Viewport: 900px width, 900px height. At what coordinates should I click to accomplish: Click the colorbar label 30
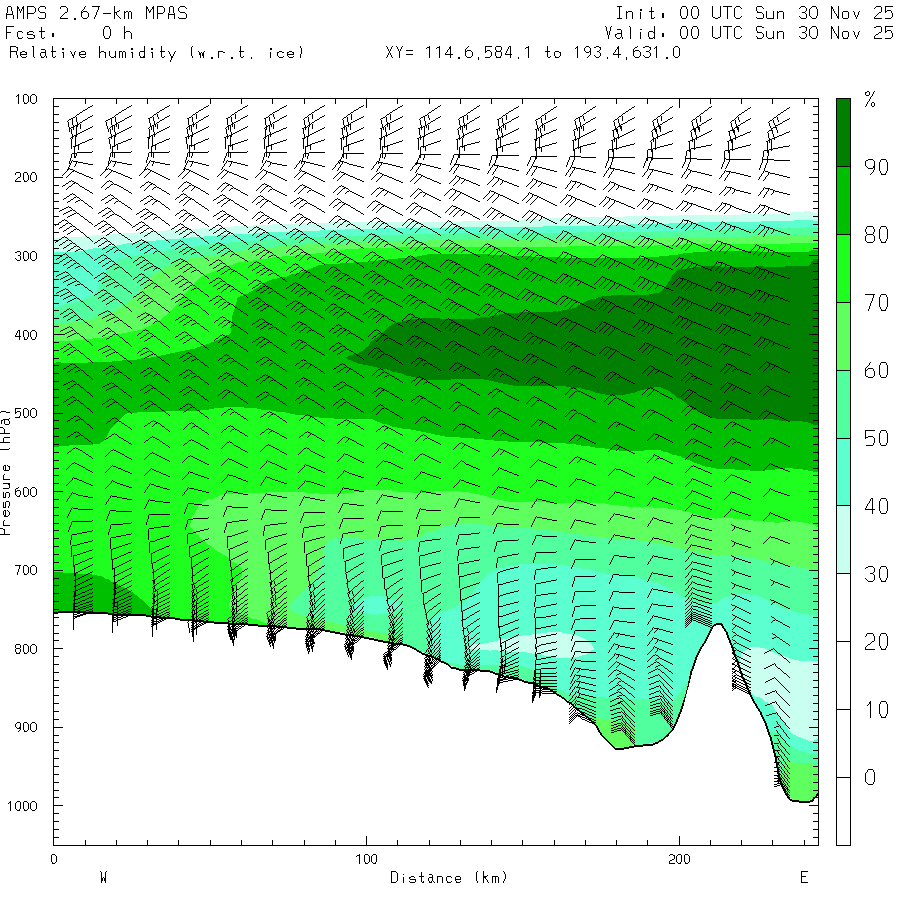[x=876, y=574]
